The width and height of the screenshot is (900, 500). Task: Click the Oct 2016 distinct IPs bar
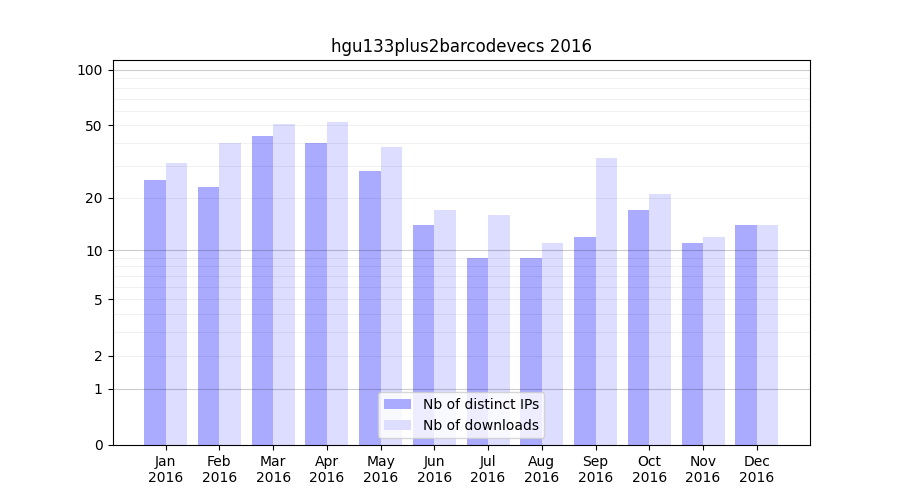point(638,327)
